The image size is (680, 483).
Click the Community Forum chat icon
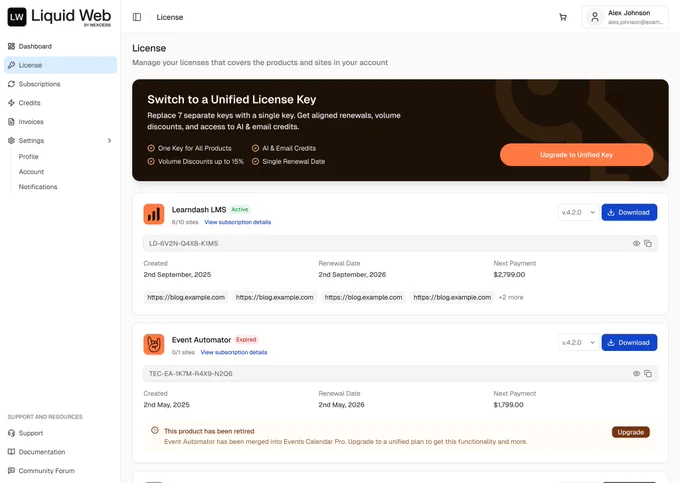click(x=11, y=470)
